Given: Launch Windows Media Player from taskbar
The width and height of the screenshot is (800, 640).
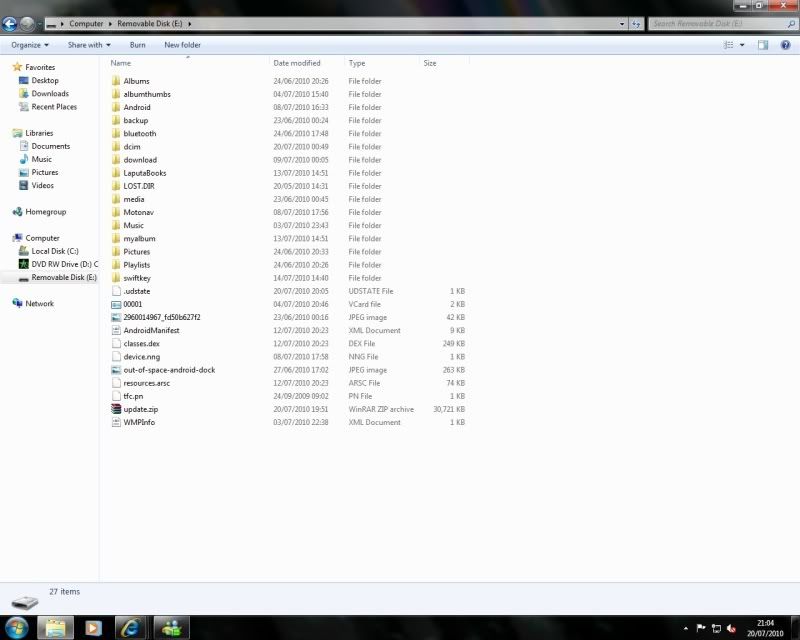Looking at the screenshot, I should tap(93, 627).
